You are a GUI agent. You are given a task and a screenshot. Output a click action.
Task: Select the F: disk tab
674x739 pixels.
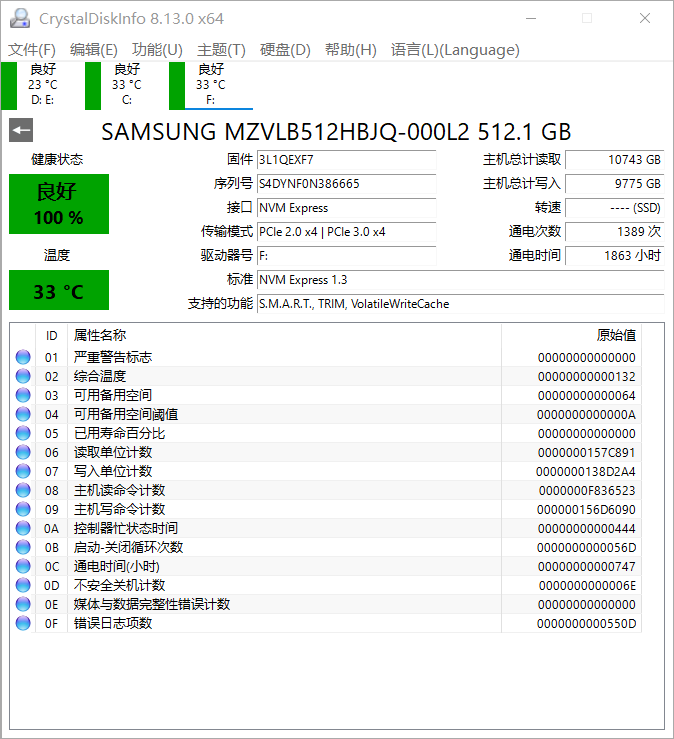[x=211, y=85]
